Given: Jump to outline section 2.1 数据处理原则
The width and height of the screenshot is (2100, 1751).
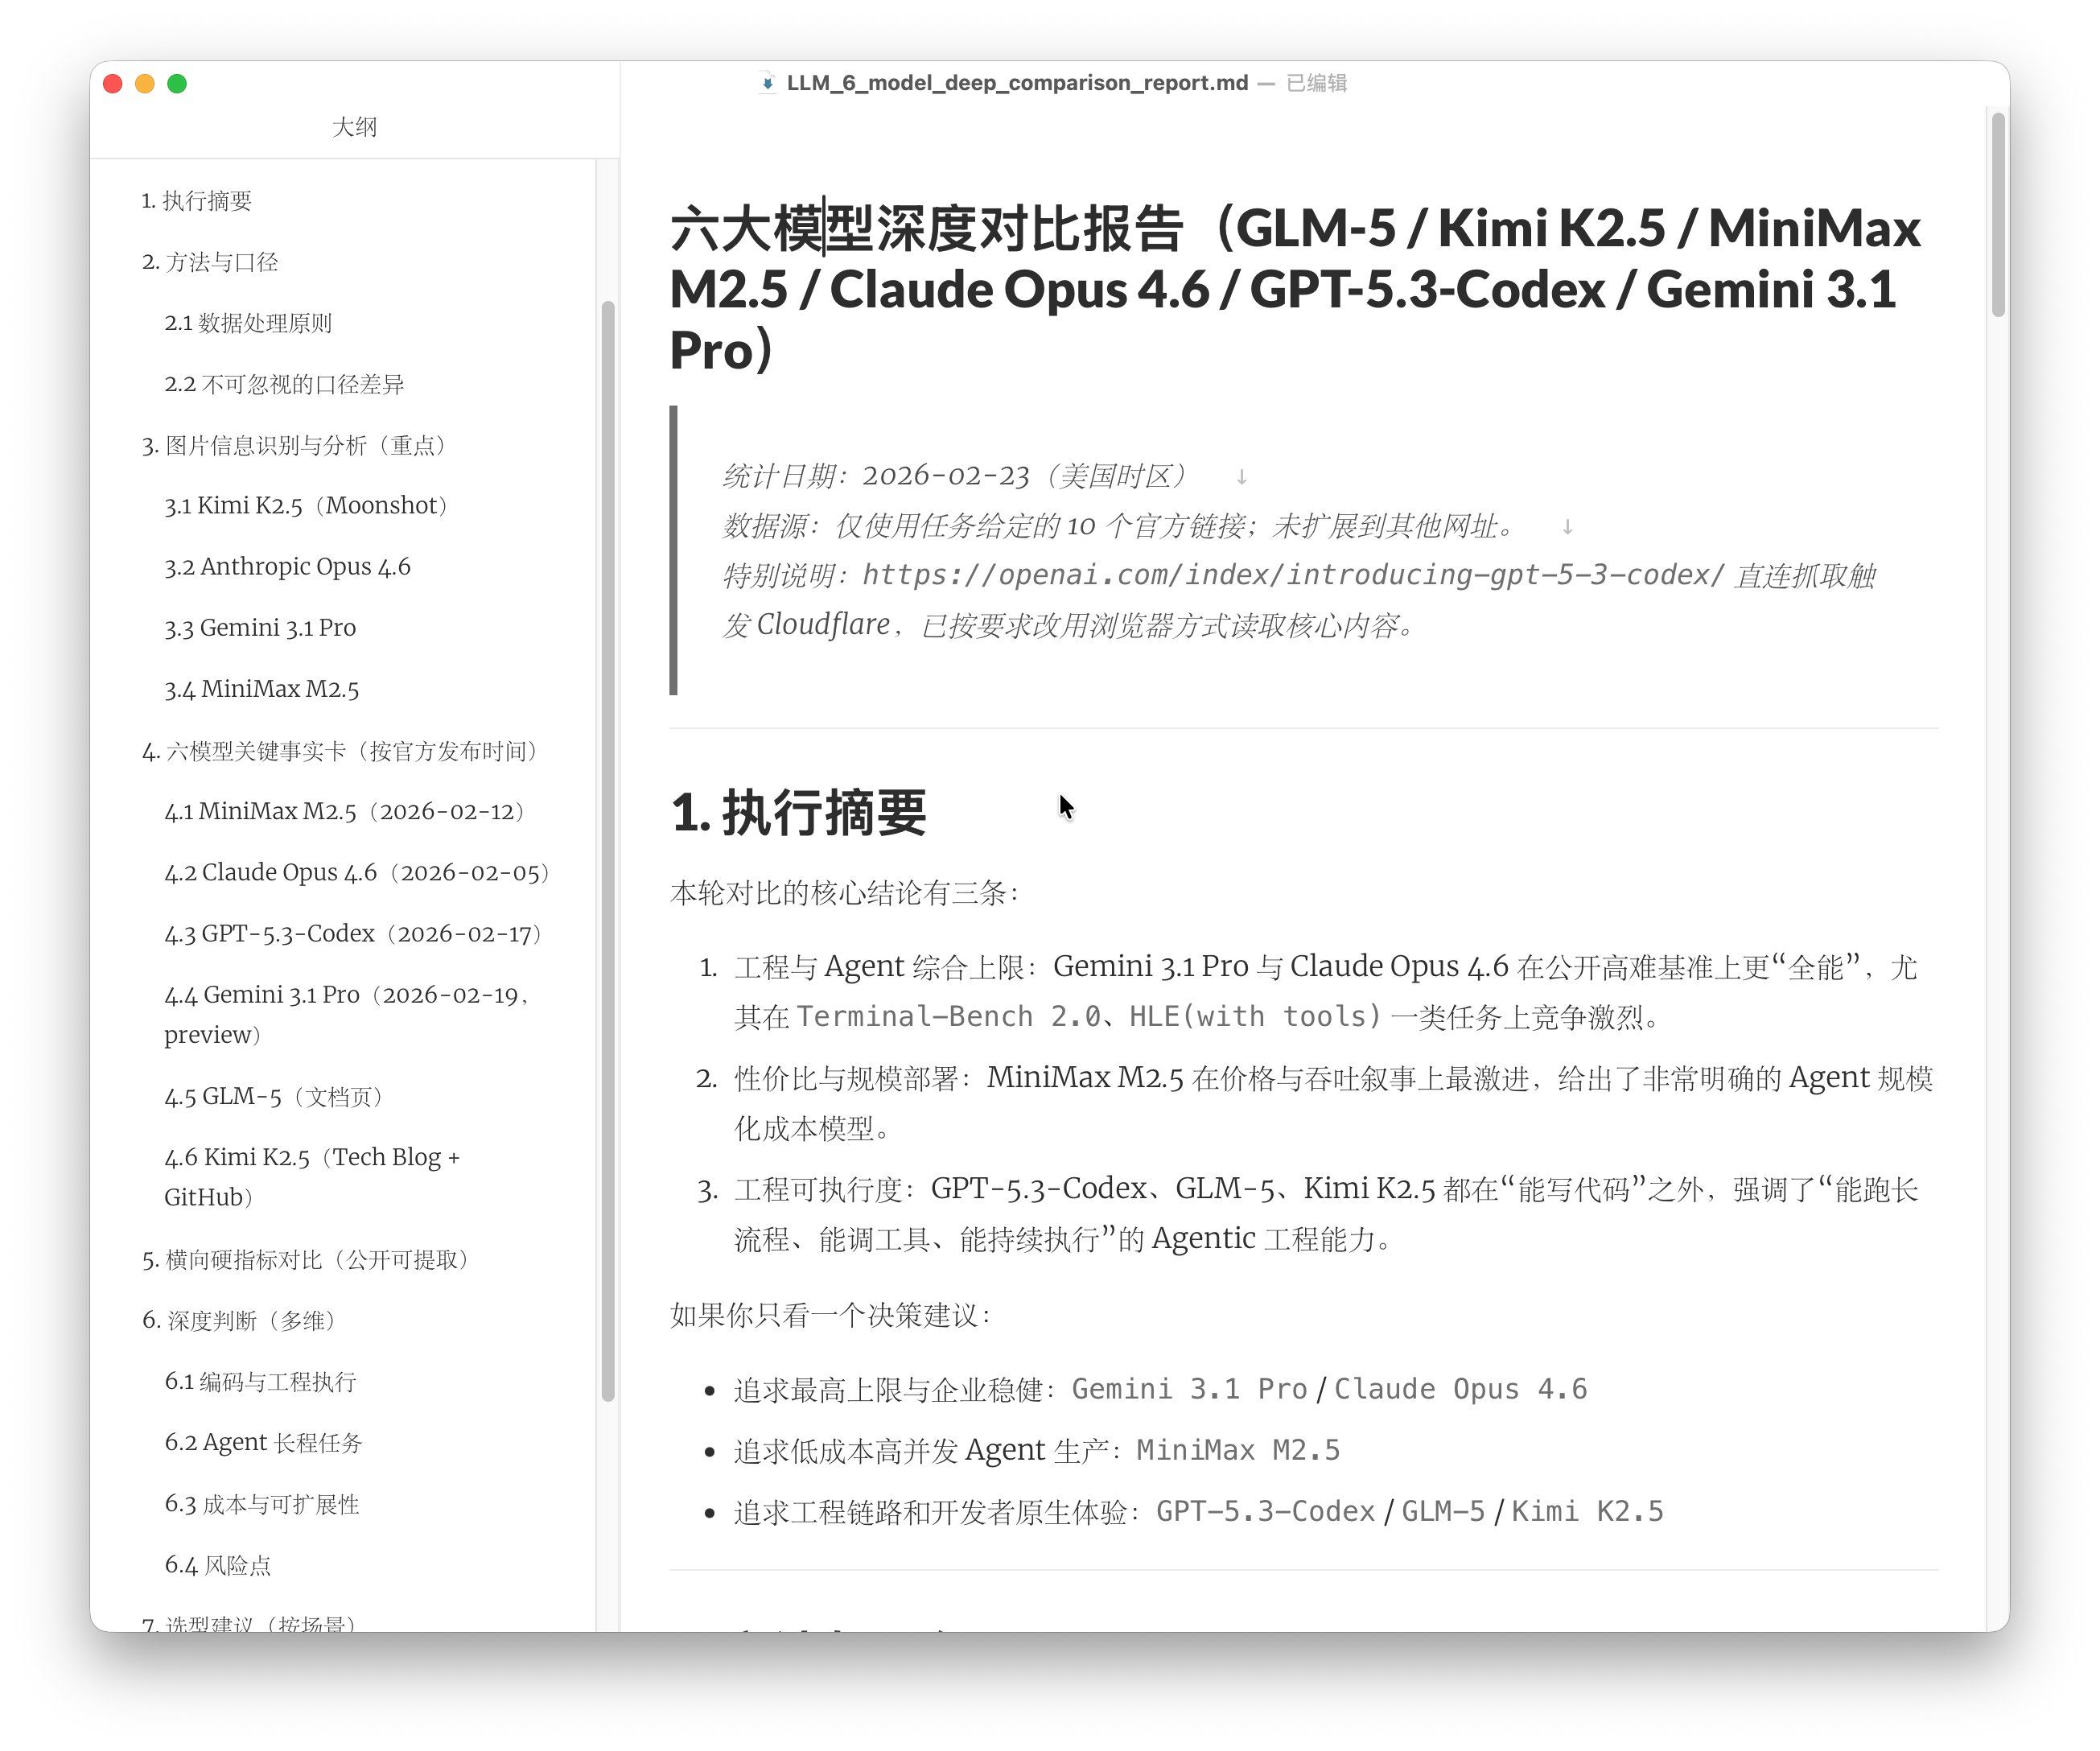Looking at the screenshot, I should point(248,323).
